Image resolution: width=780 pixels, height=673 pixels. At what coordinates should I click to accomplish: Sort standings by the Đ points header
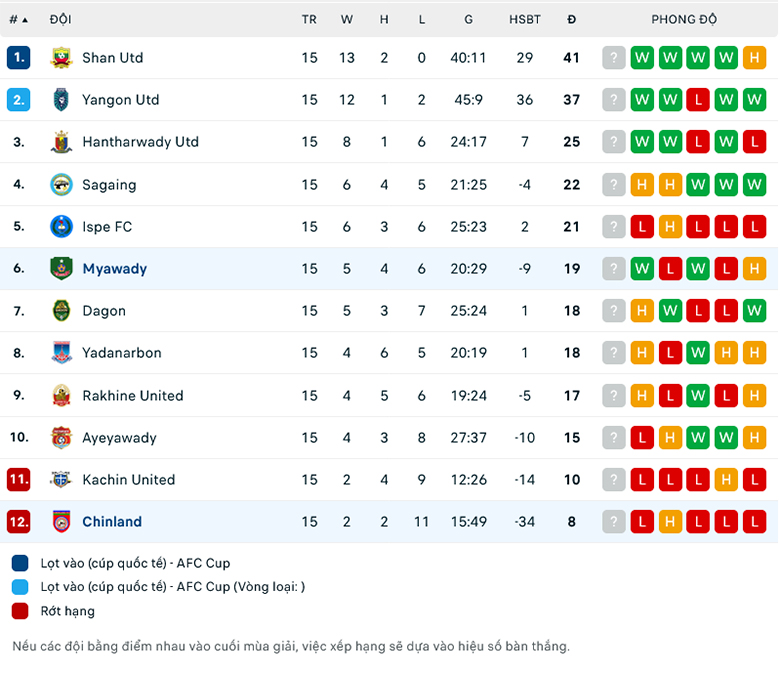coord(571,19)
